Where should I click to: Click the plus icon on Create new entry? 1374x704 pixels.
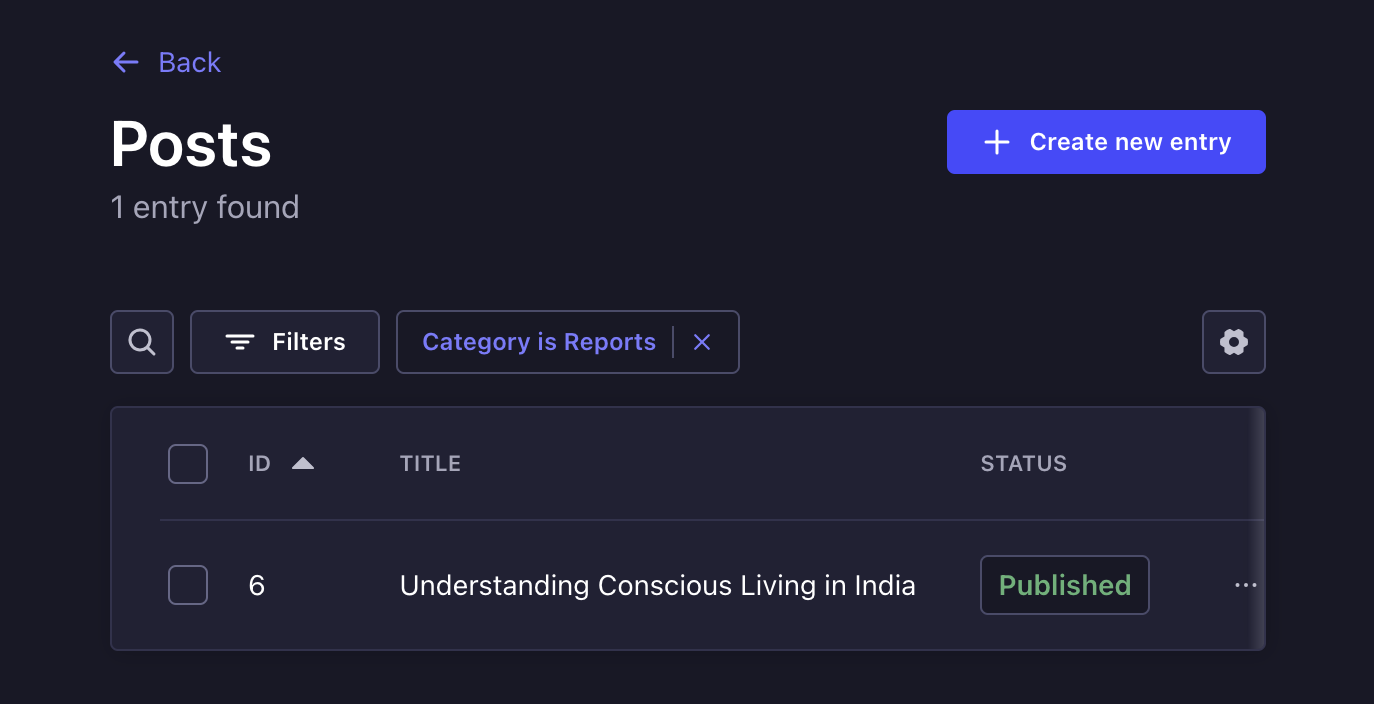coord(996,142)
